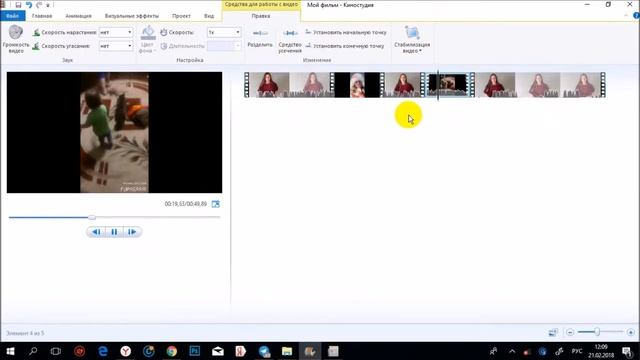Viewport: 640px width, 360px height.
Task: Open the Windows Start menu
Action: (x=10, y=351)
